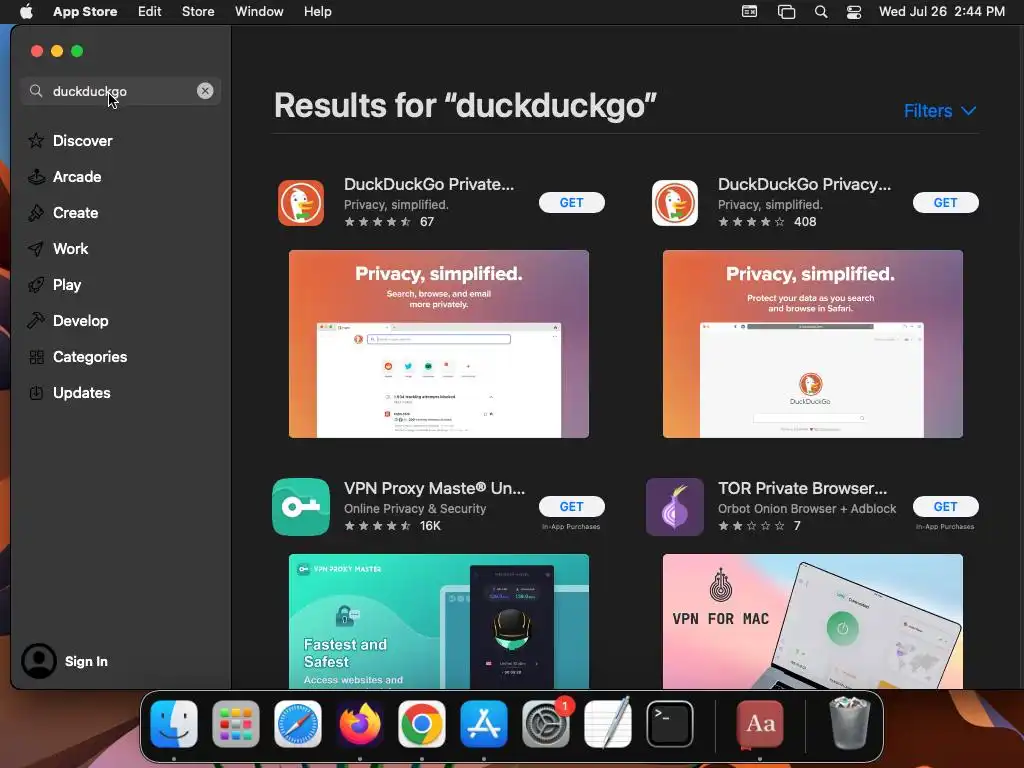Open the App Store menu in menu bar
This screenshot has width=1024, height=768.
click(x=85, y=11)
